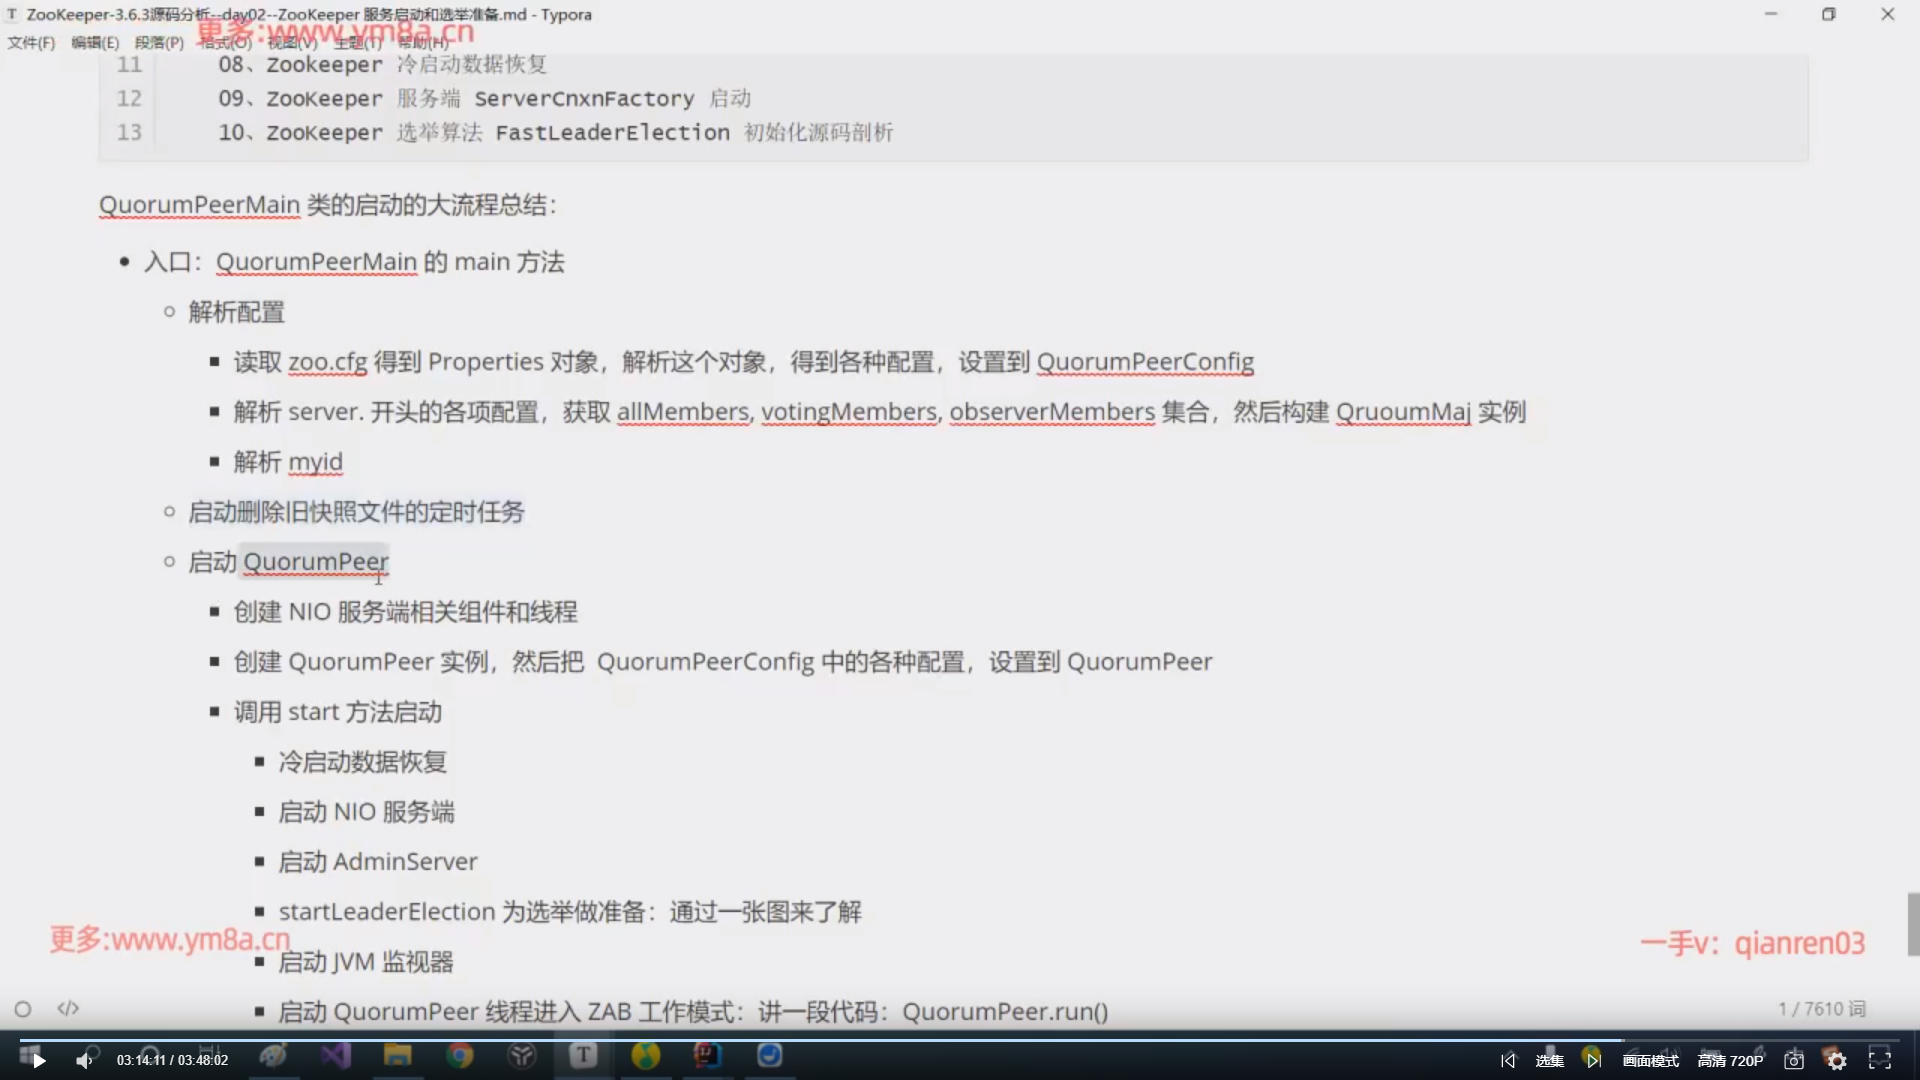
Task: Open 选集 episode list
Action: (1549, 1060)
